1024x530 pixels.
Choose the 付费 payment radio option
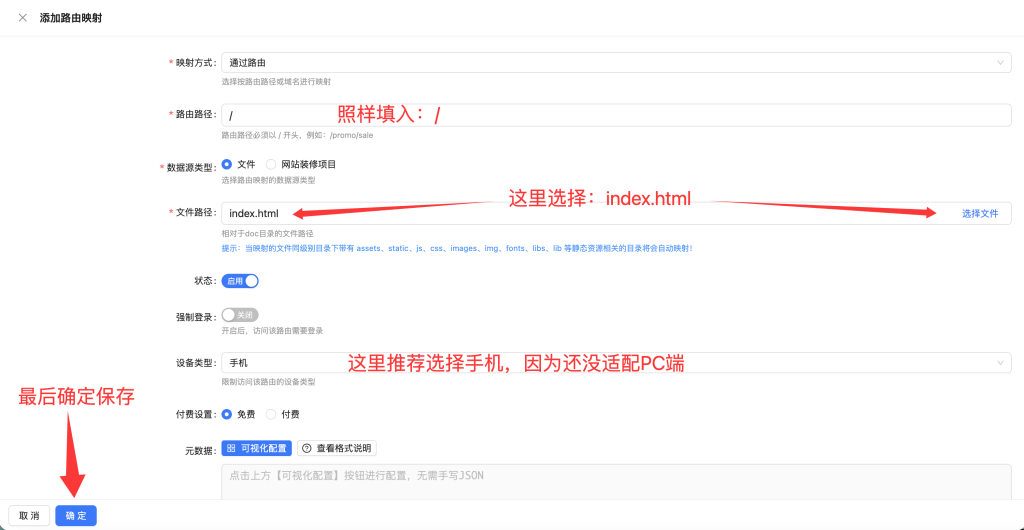pyautogui.click(x=272, y=414)
